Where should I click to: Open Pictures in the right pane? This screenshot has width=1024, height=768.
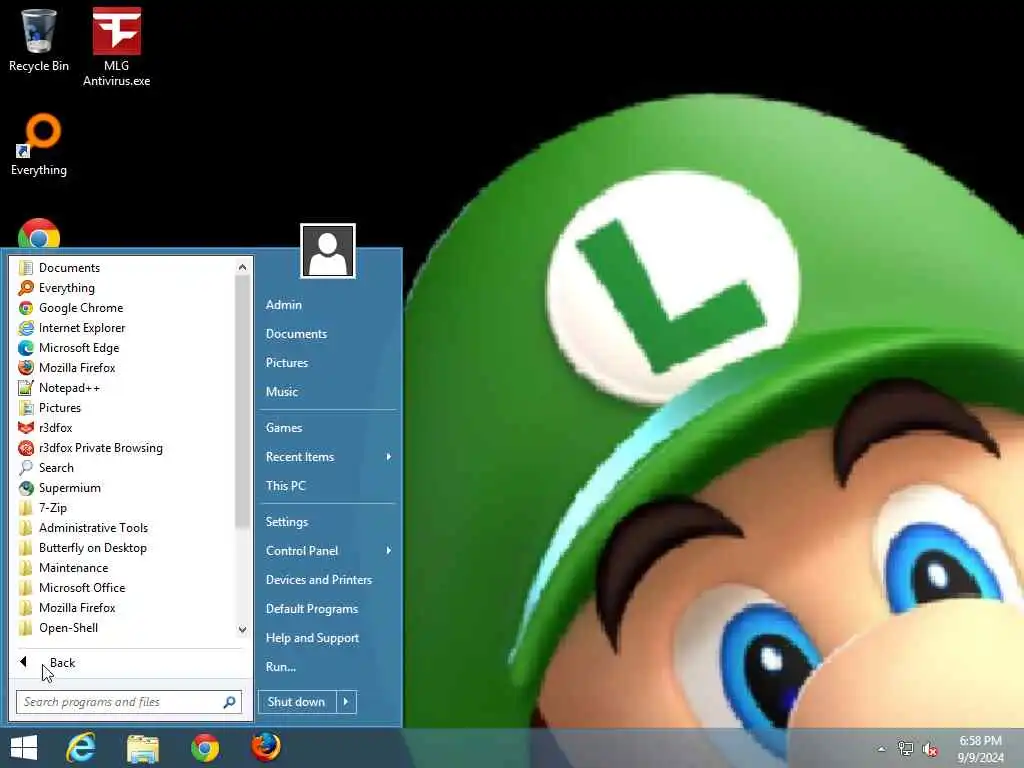(328, 362)
